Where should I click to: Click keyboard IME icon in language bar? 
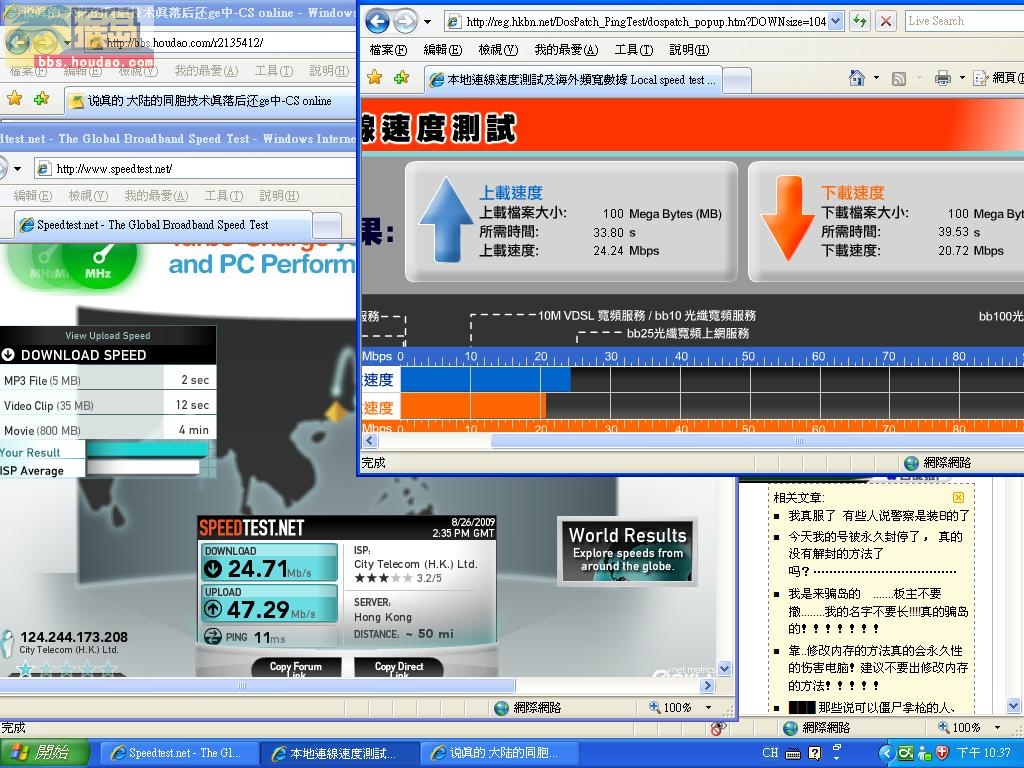click(793, 754)
